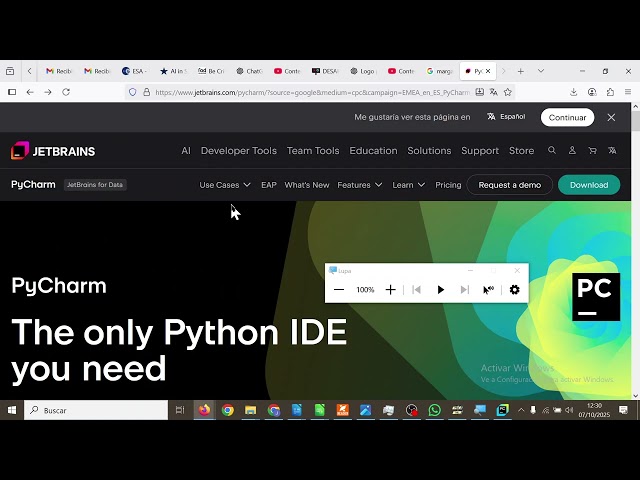Open the Education menu
Image resolution: width=640 pixels, height=480 pixels.
click(373, 151)
